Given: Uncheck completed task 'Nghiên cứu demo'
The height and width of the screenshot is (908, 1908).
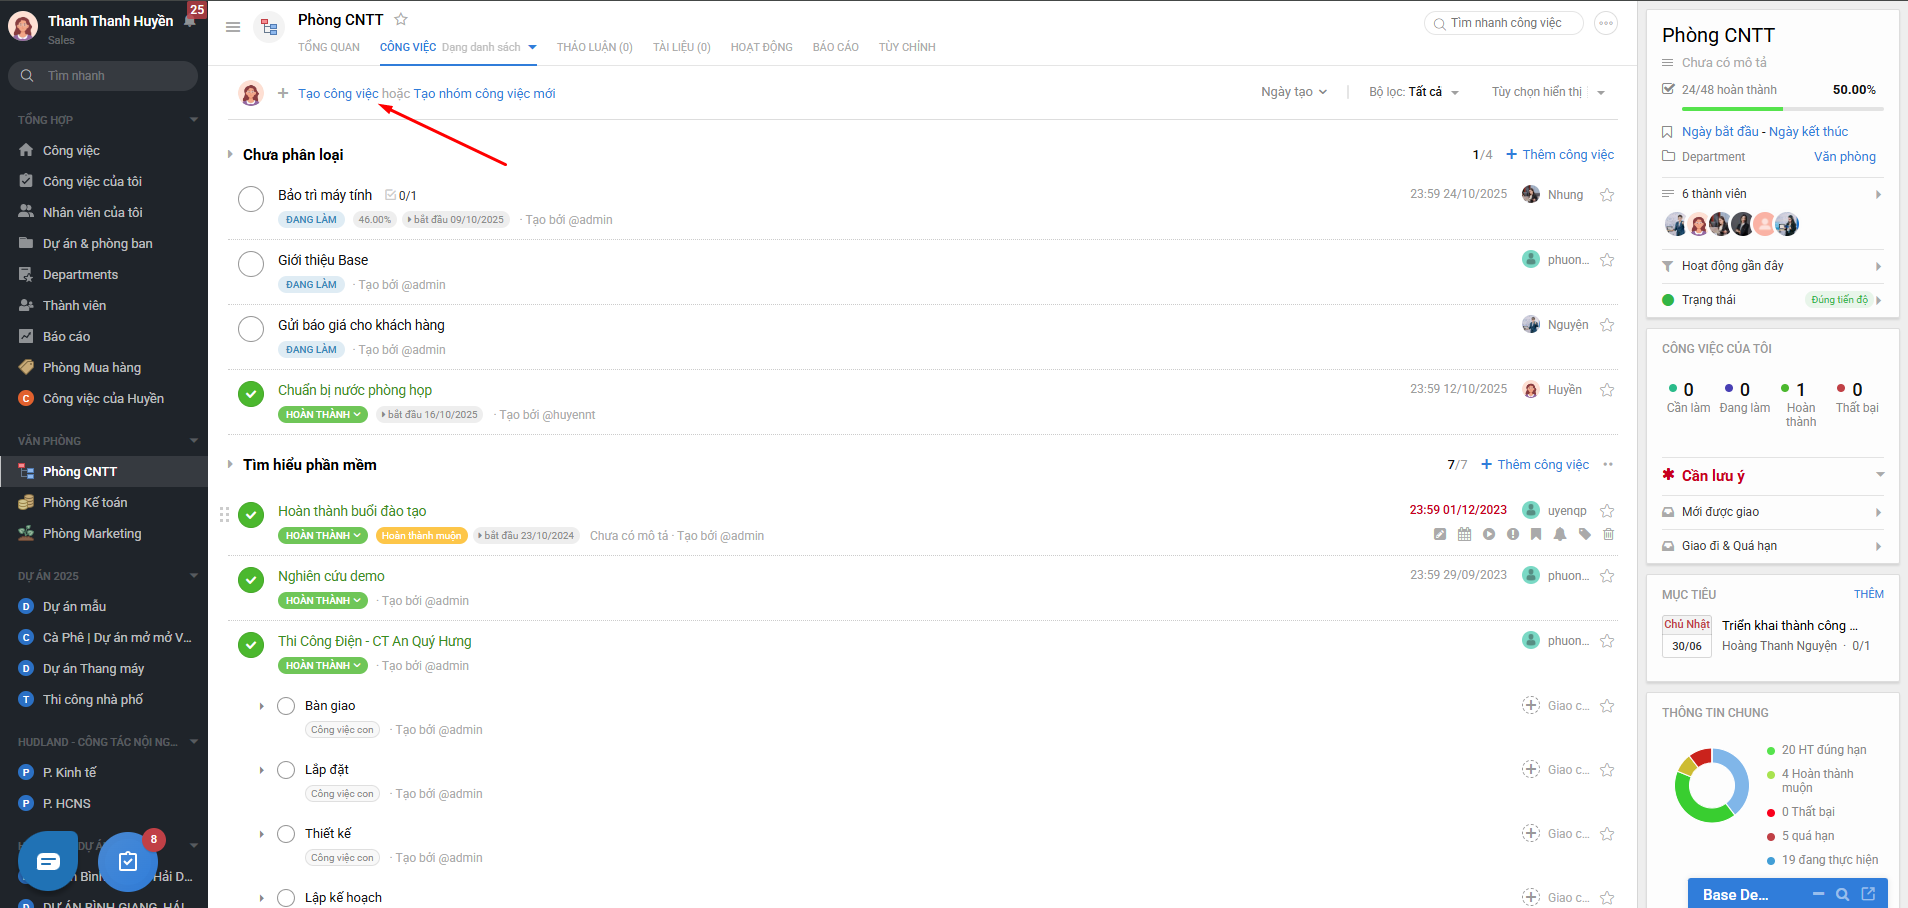Looking at the screenshot, I should click(x=251, y=580).
